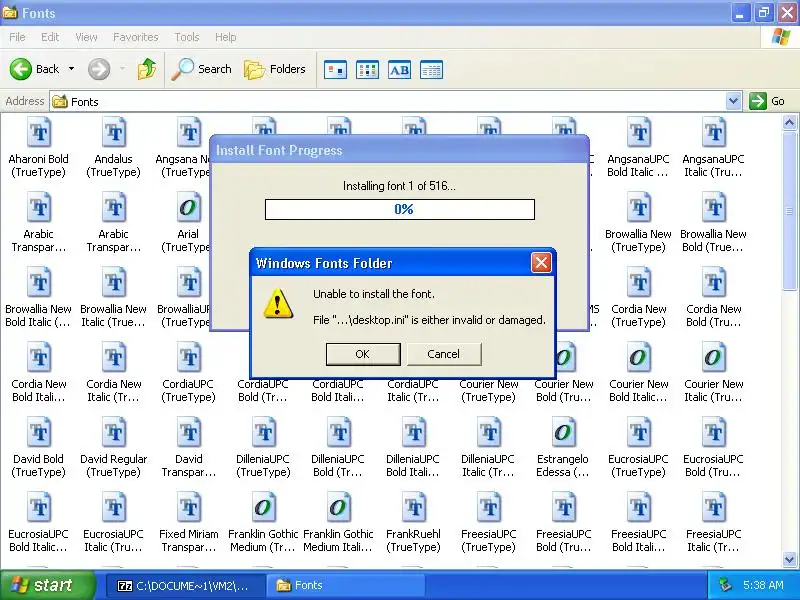Click the vertical scrollbar thumb

[789, 212]
